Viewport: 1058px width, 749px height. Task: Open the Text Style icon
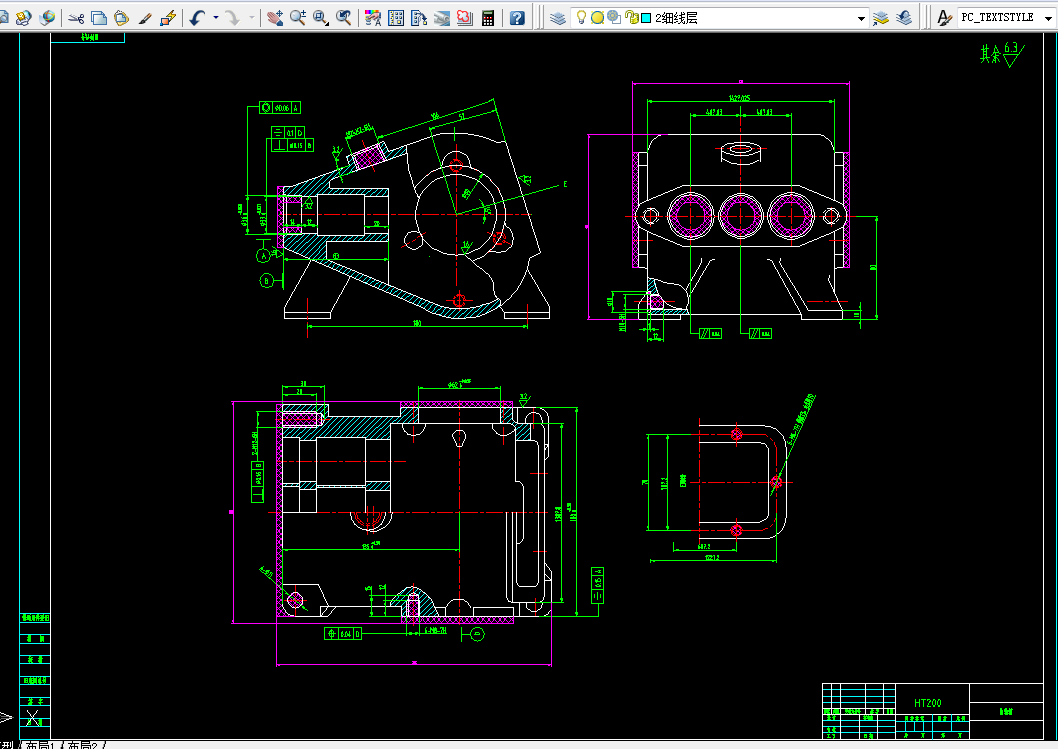[x=945, y=18]
